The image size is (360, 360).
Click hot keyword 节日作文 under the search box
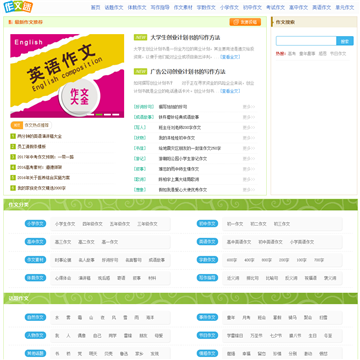pyautogui.click(x=338, y=53)
